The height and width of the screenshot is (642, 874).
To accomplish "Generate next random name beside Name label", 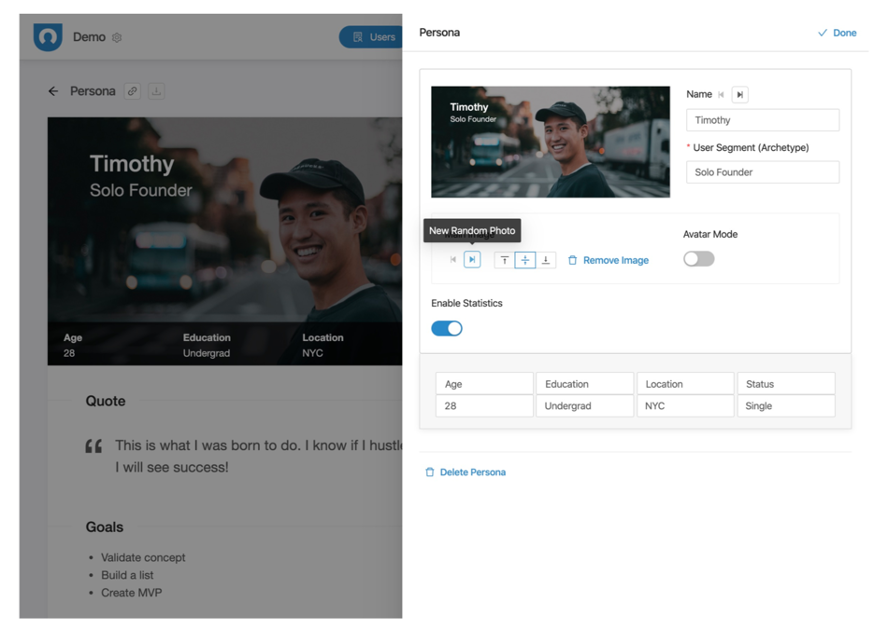I will (740, 95).
